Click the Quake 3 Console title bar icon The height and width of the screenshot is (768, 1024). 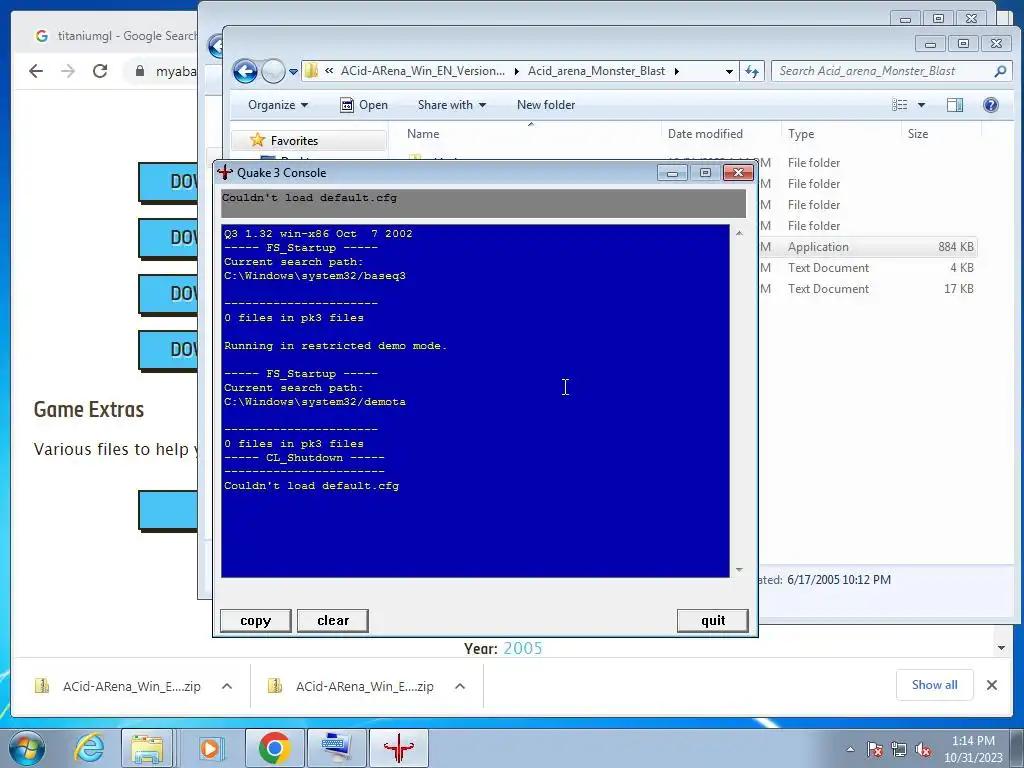pyautogui.click(x=225, y=172)
